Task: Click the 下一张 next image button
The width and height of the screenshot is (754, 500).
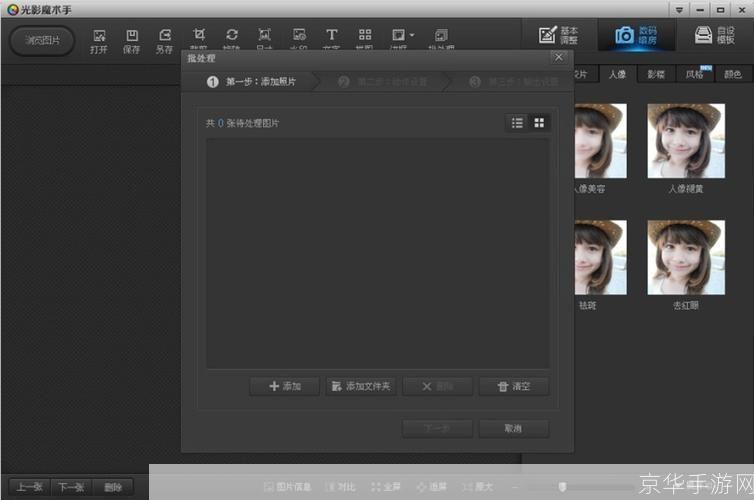Action: [71, 487]
